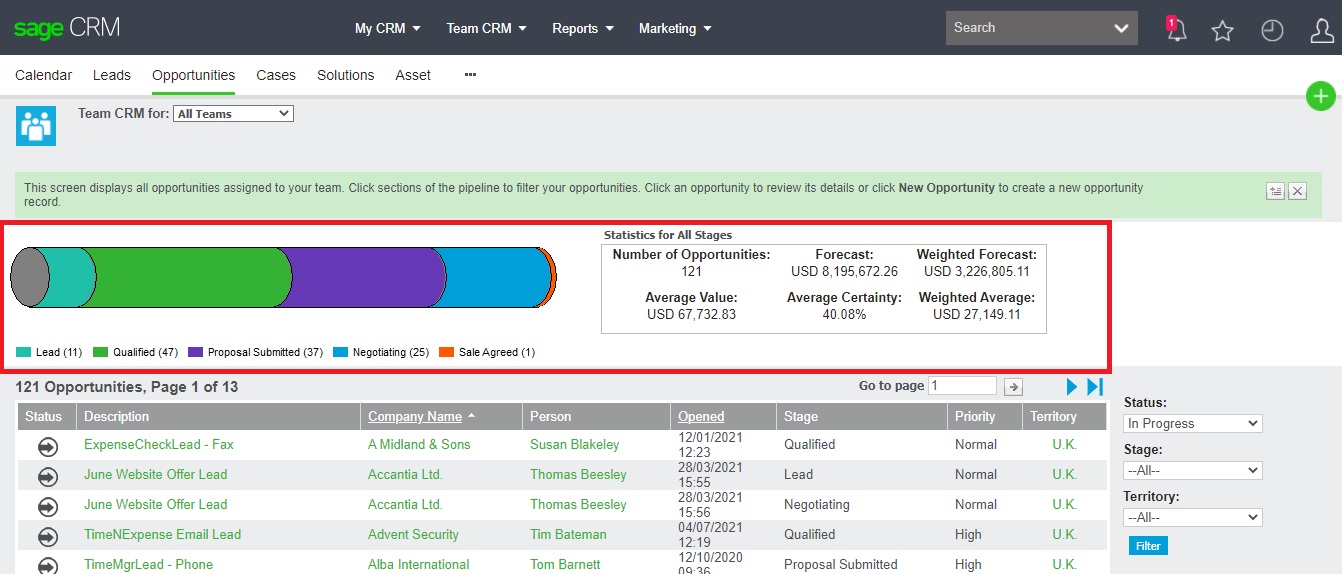Select the Opportunities tab

tap(194, 75)
